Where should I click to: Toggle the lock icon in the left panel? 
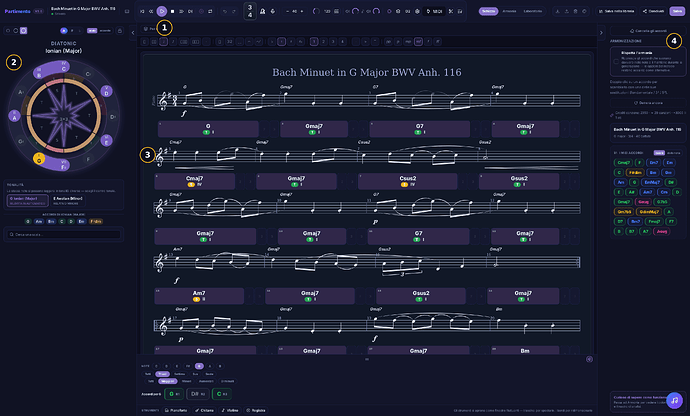point(119,30)
